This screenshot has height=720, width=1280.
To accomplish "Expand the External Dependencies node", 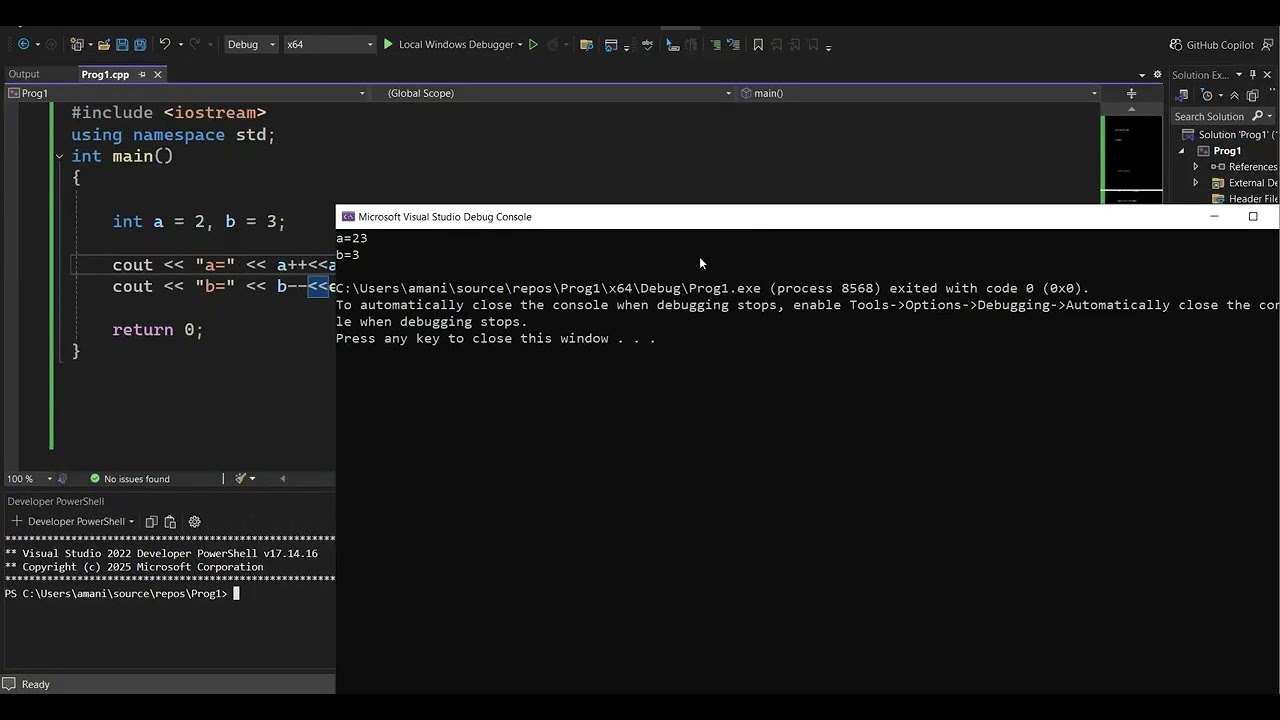I will (x=1195, y=183).
